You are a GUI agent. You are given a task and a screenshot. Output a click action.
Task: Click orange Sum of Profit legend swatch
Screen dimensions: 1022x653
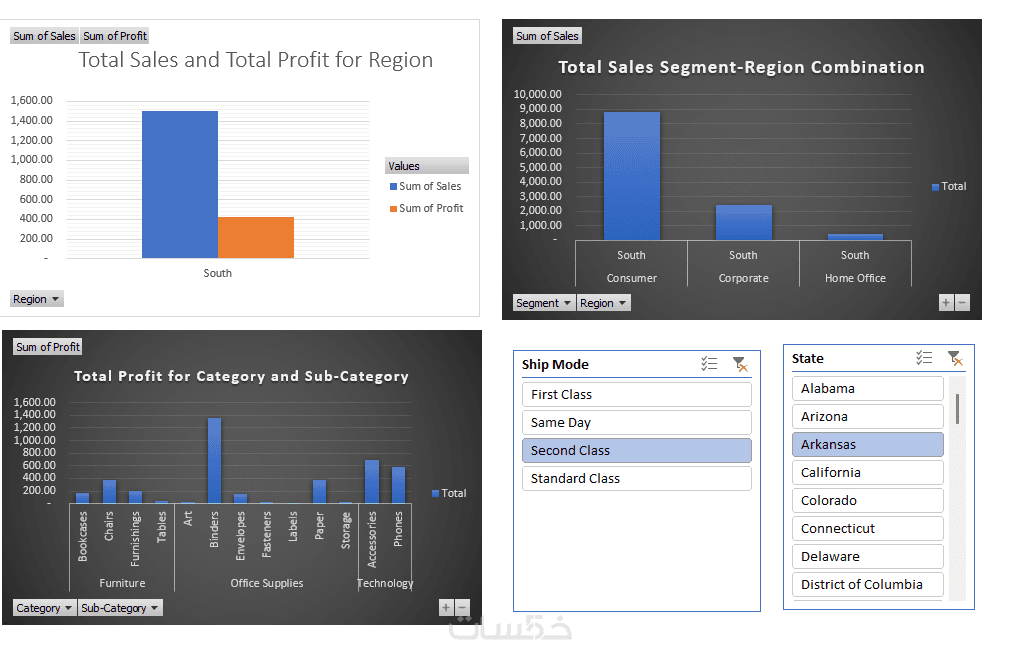[394, 209]
